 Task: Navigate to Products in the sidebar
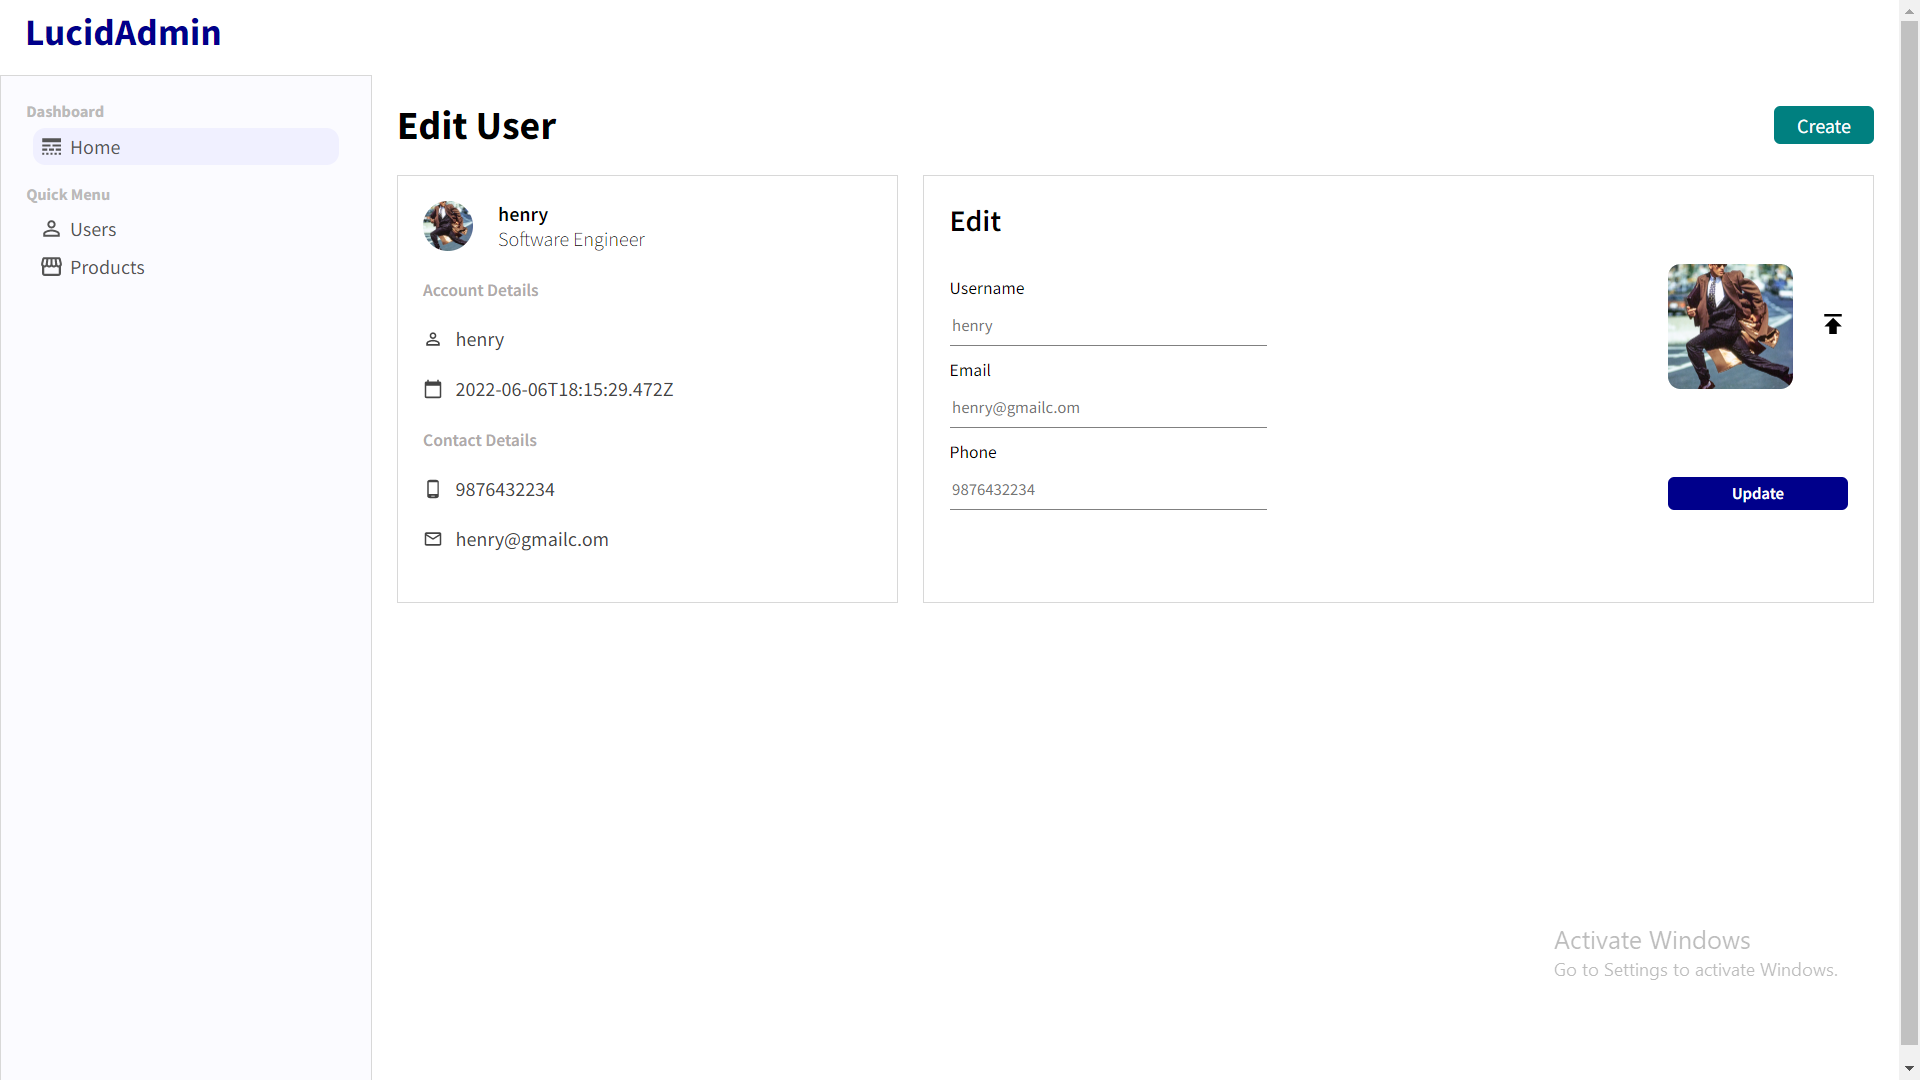point(107,267)
